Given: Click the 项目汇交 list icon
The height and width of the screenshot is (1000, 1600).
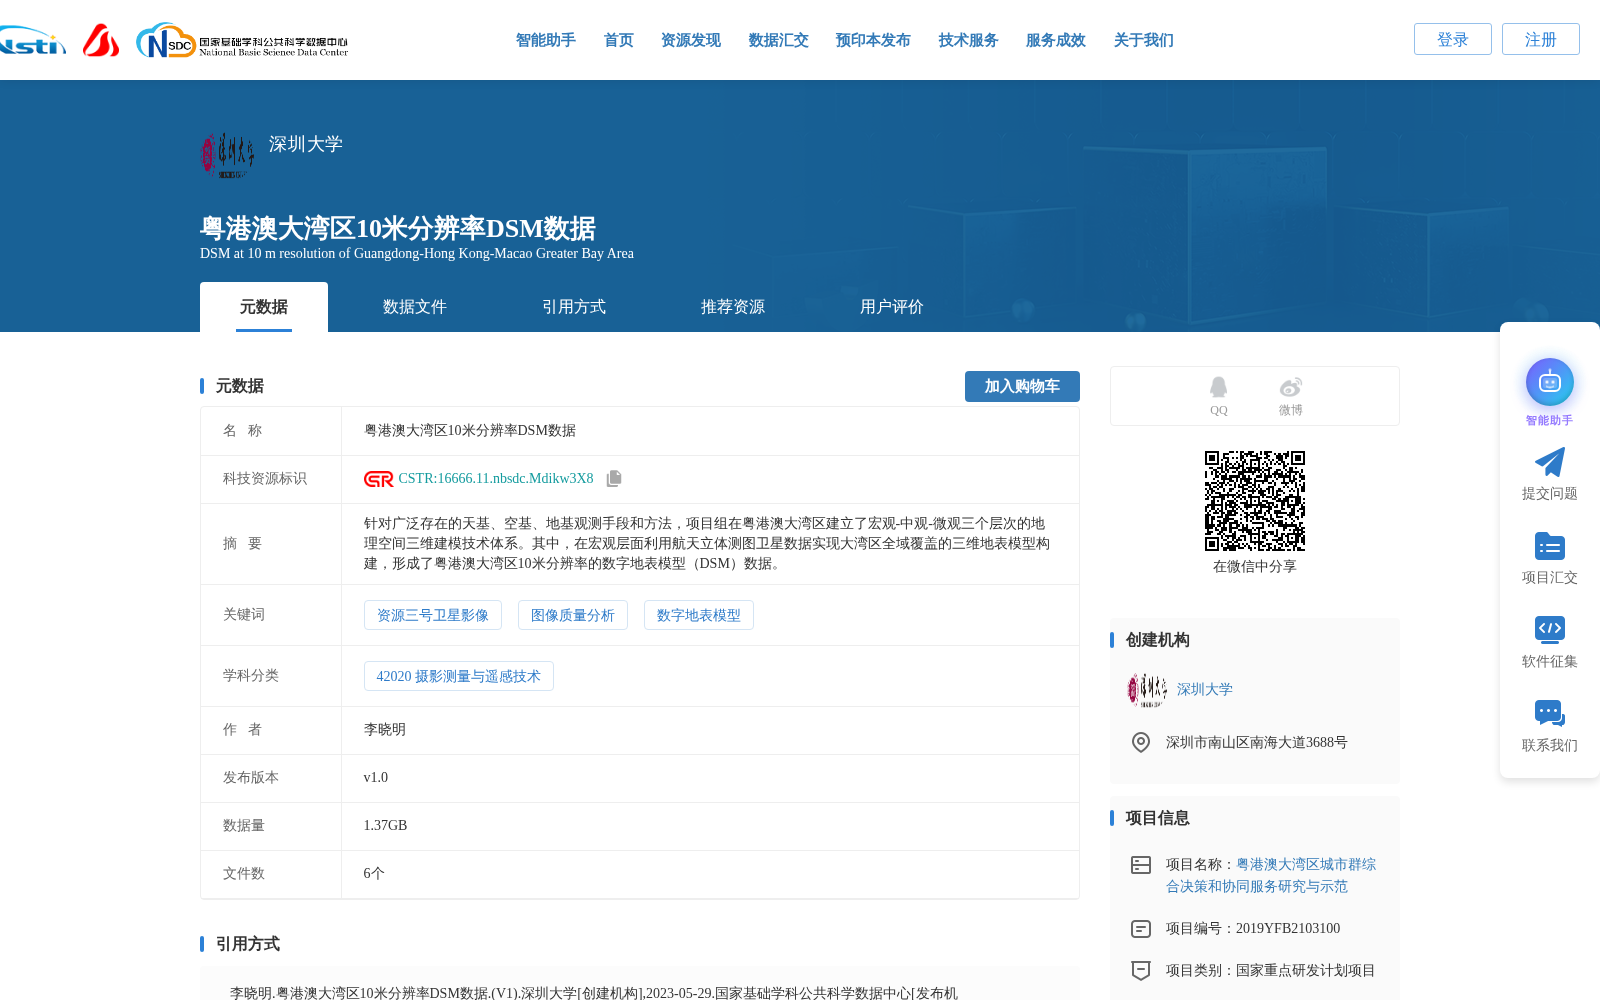Looking at the screenshot, I should click(1550, 546).
